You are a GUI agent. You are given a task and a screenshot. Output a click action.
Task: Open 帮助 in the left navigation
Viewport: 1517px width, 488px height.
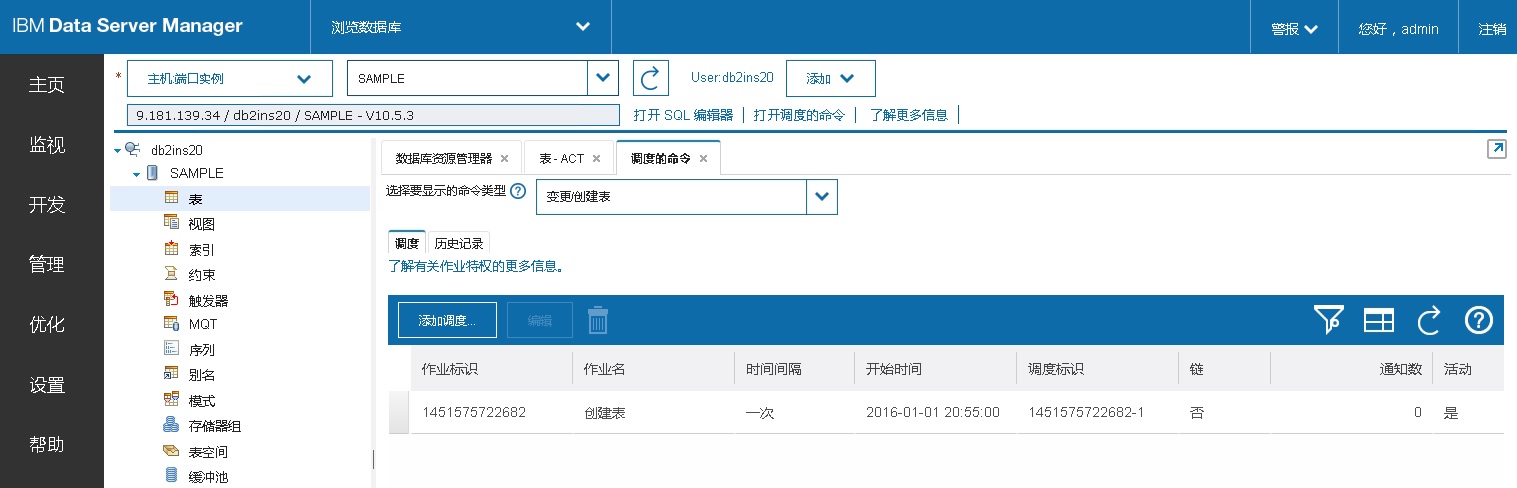click(47, 444)
